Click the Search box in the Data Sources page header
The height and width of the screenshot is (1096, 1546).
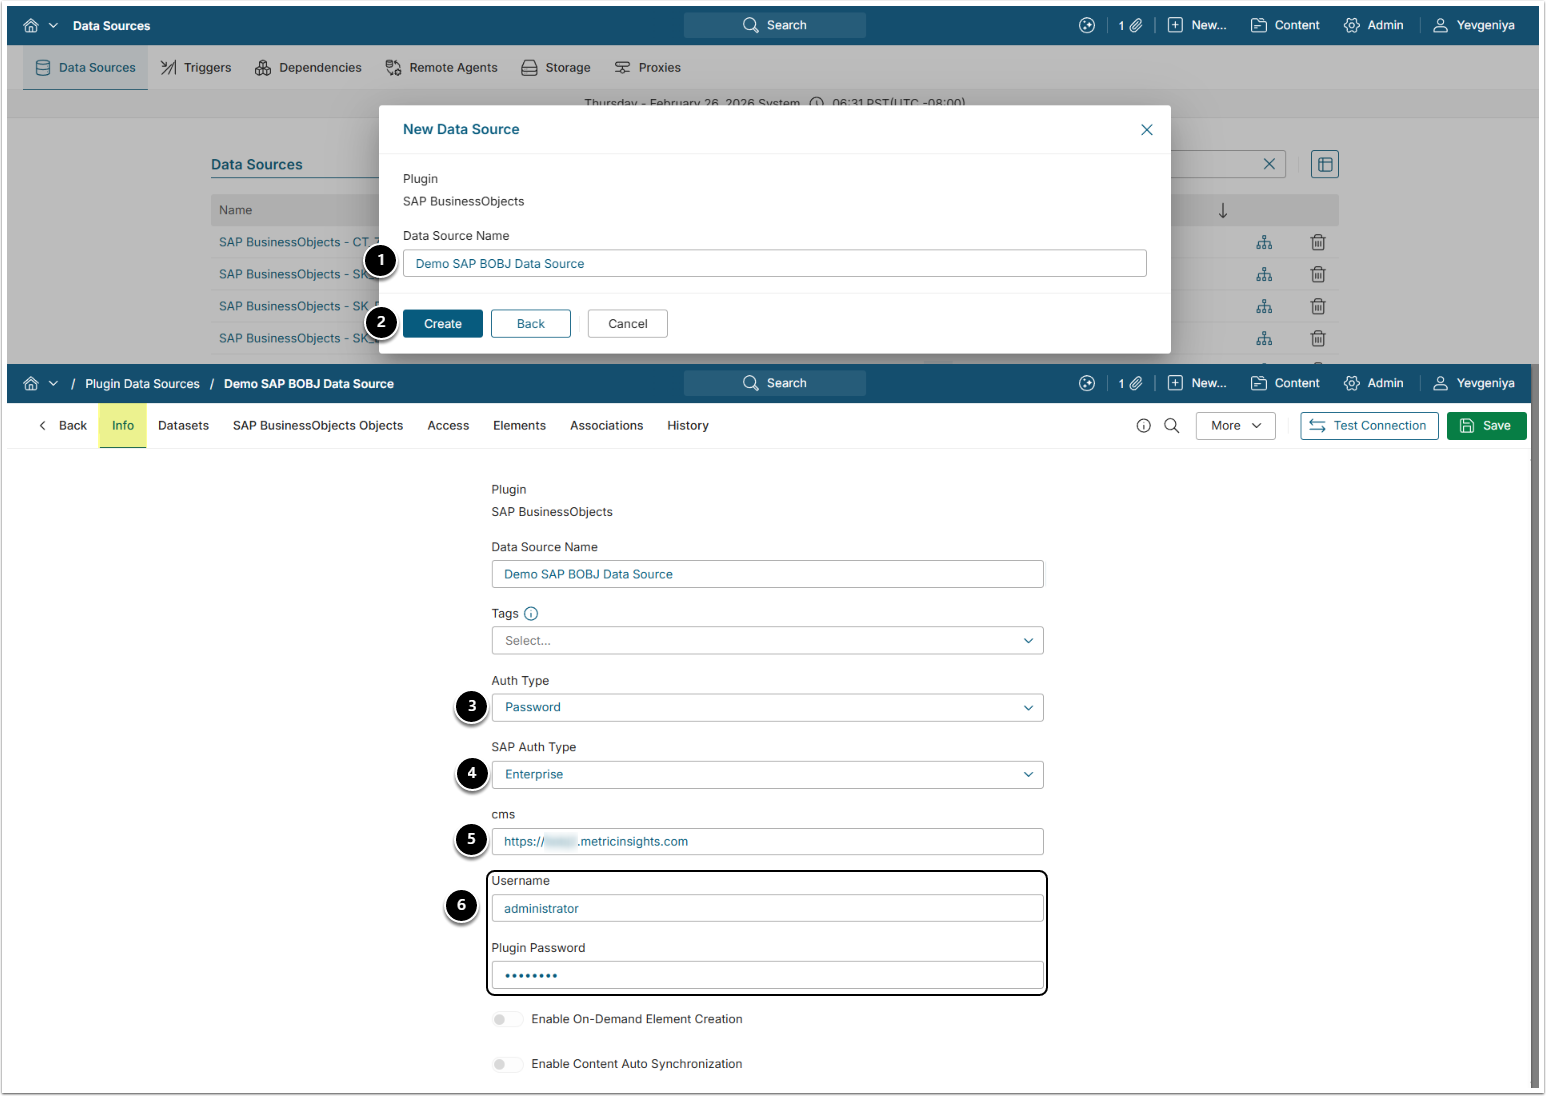pyautogui.click(x=775, y=25)
